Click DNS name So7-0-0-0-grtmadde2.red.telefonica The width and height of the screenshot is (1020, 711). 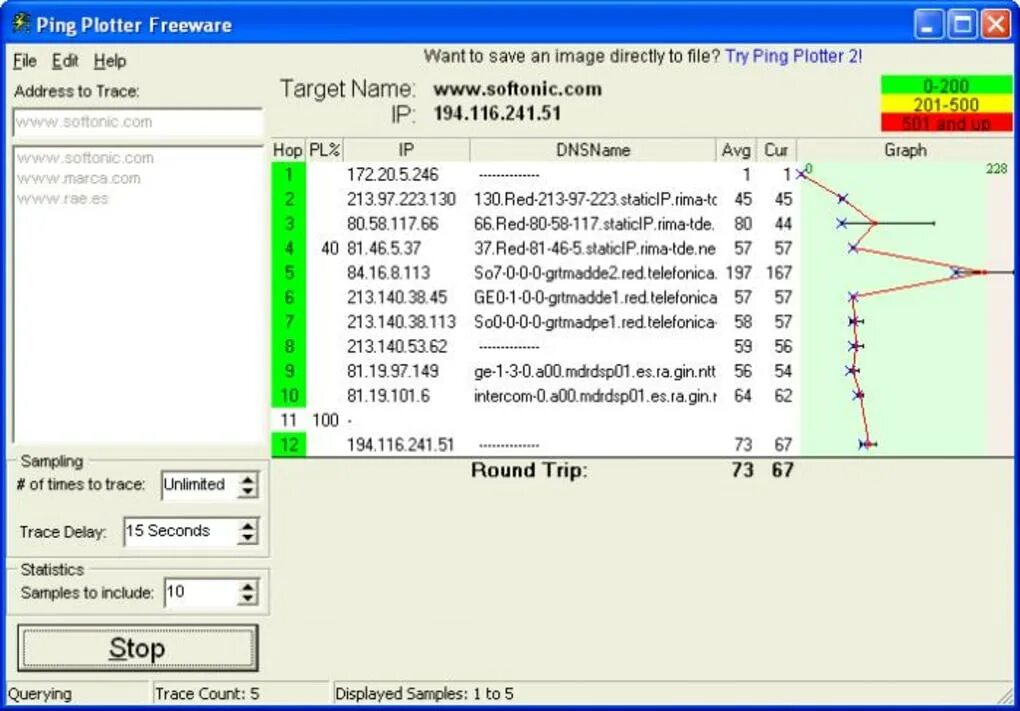point(595,273)
